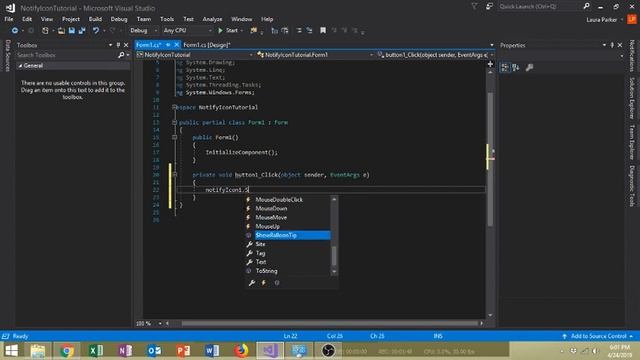Image resolution: width=640 pixels, height=360 pixels.
Task: Click the Navigate Backward toolbar icon
Action: (15, 31)
